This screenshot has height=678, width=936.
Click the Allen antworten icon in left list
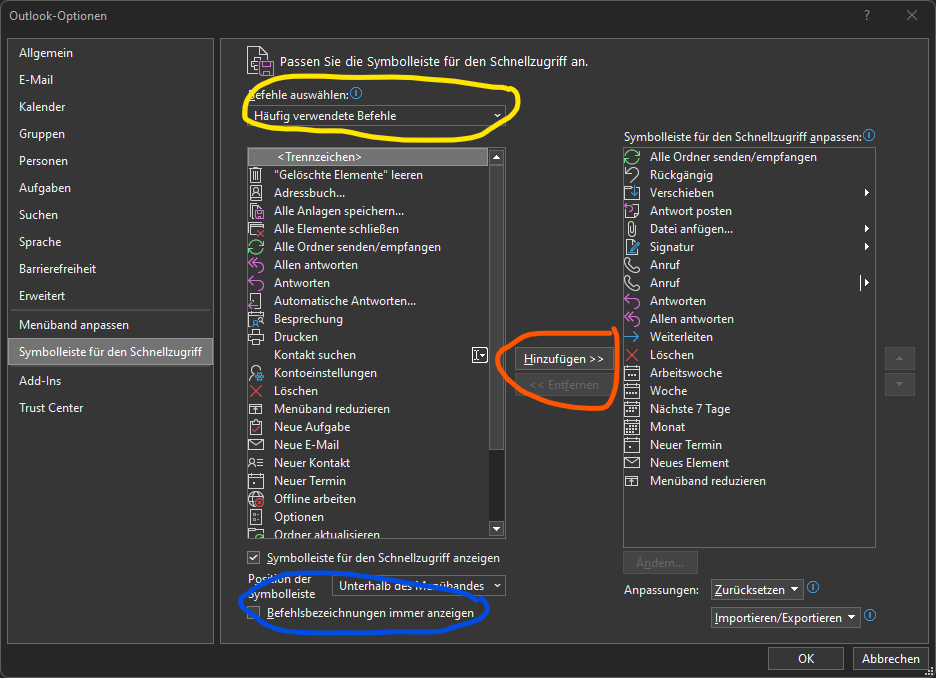click(x=256, y=264)
